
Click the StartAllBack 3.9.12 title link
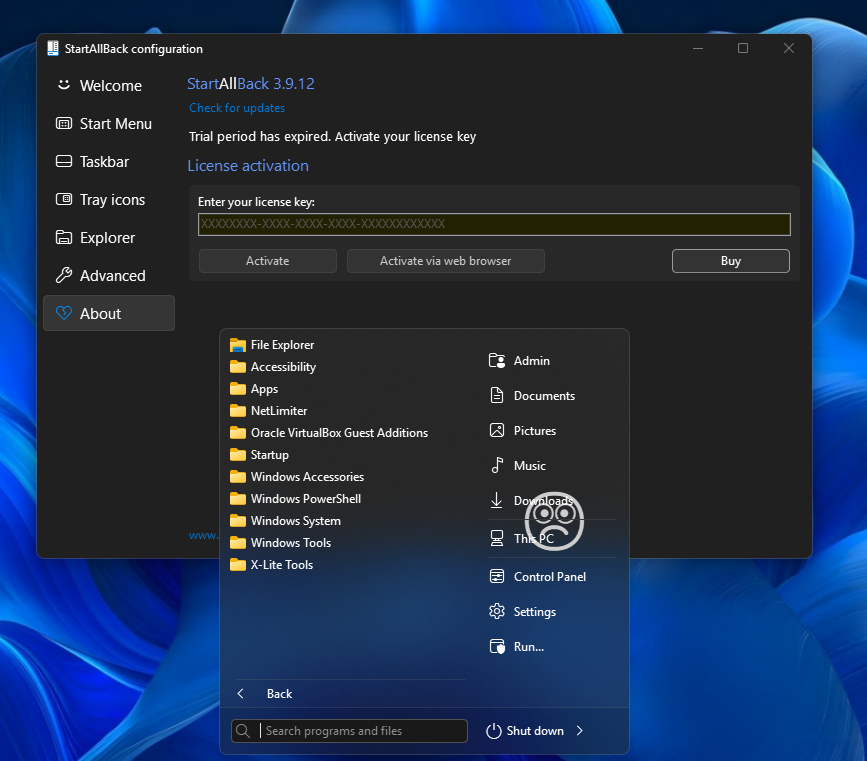(250, 84)
